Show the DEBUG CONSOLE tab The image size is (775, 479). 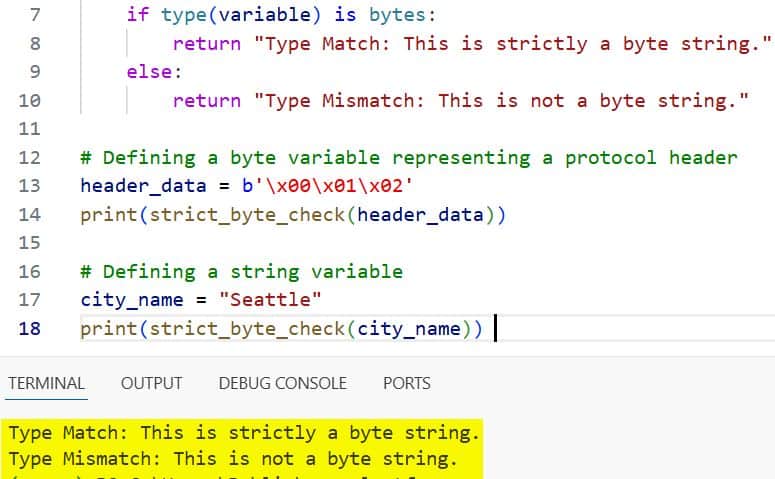pyautogui.click(x=282, y=383)
